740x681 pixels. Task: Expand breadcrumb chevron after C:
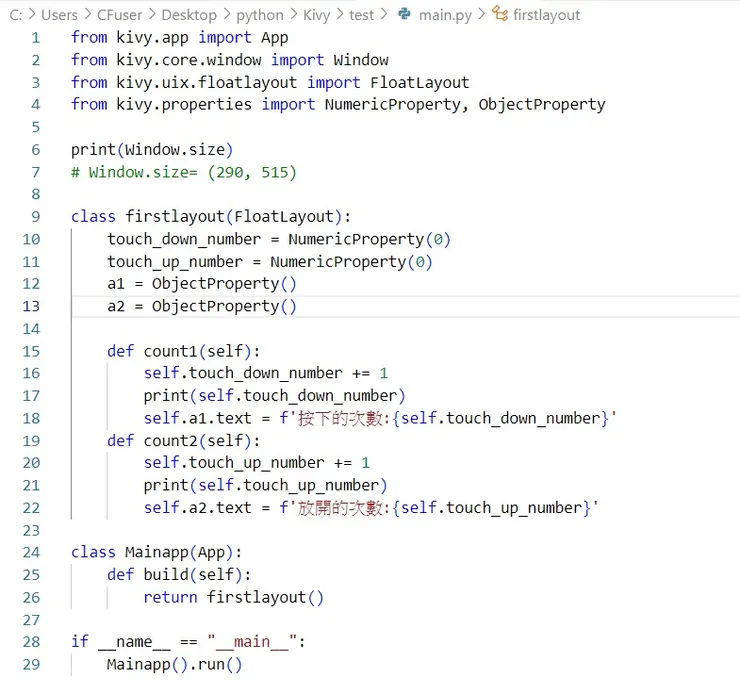pyautogui.click(x=32, y=14)
